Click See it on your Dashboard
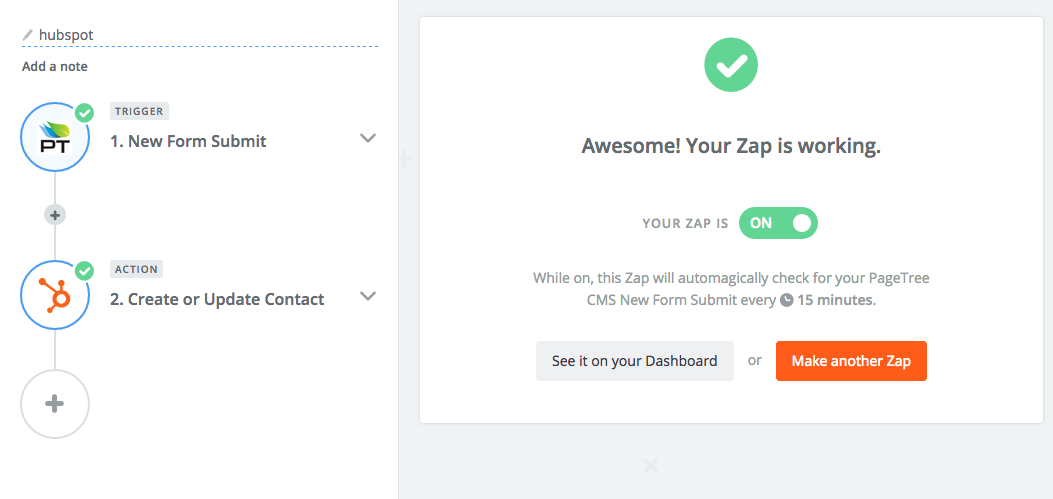 (635, 361)
